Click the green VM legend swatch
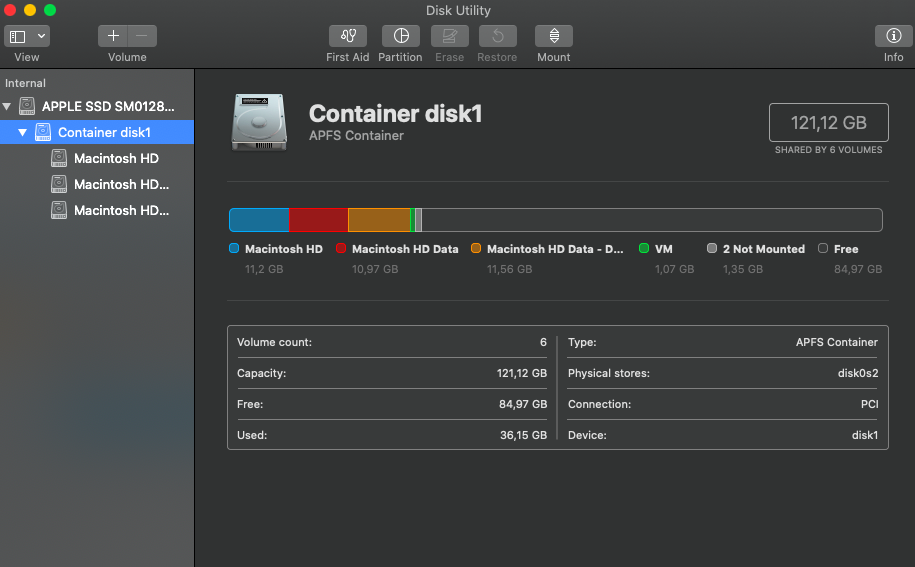The image size is (915, 567). click(644, 248)
